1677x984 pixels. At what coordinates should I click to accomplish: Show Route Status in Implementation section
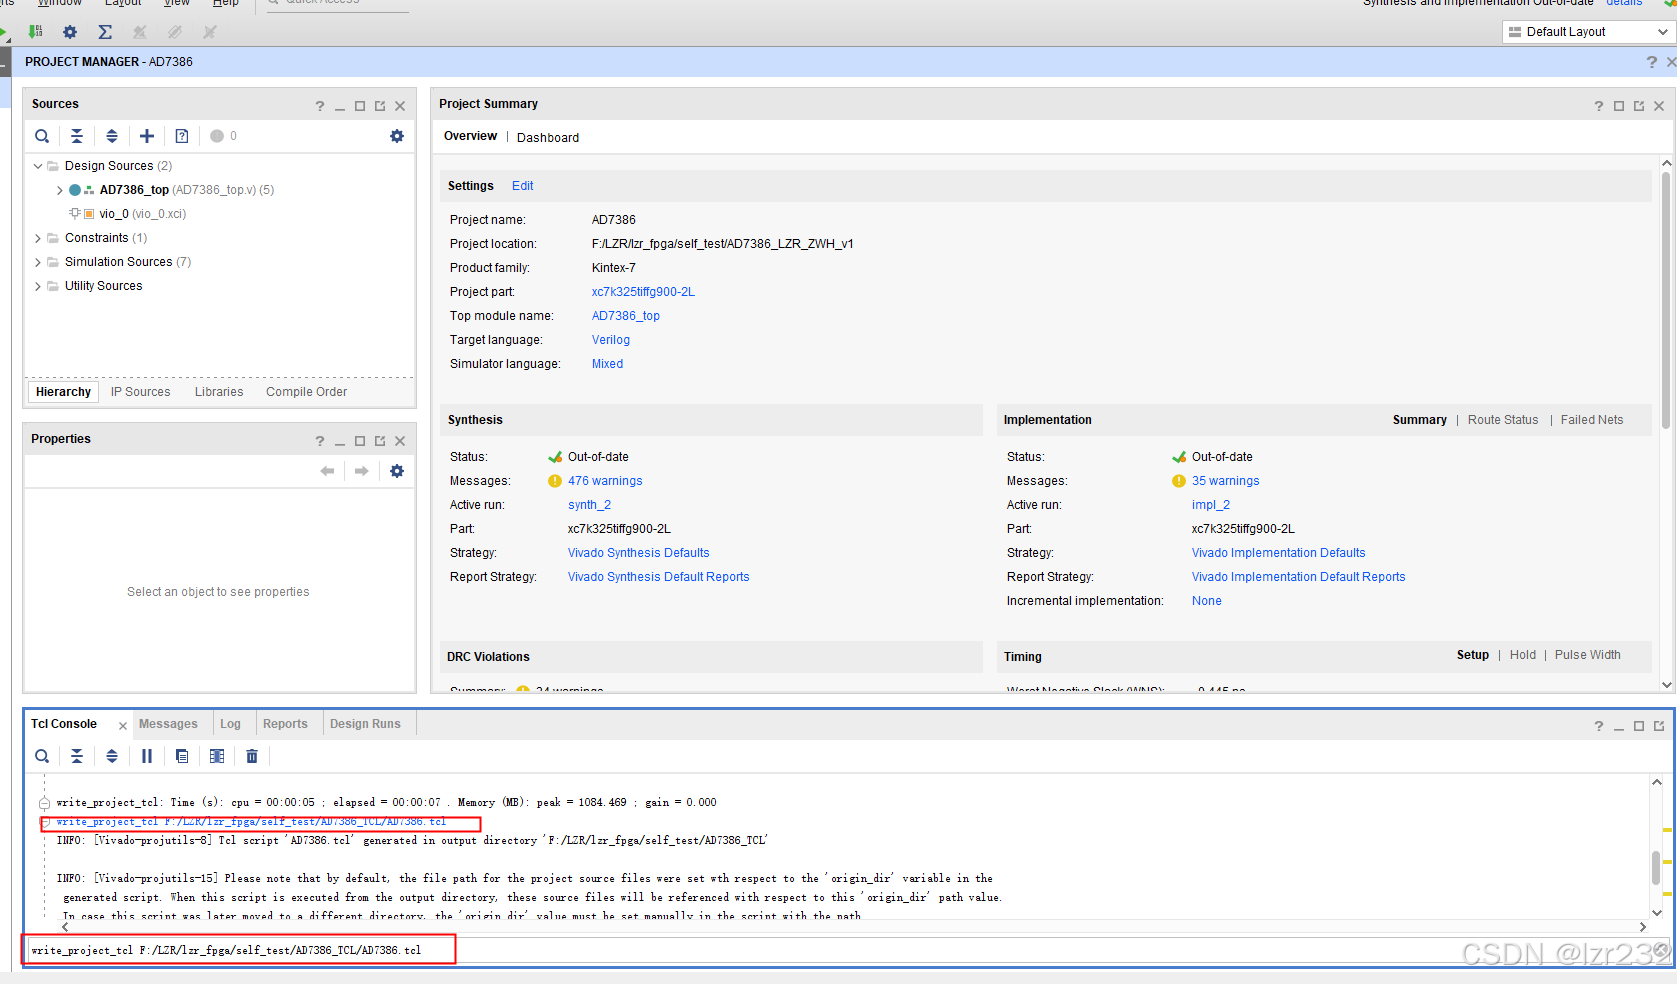(1503, 420)
